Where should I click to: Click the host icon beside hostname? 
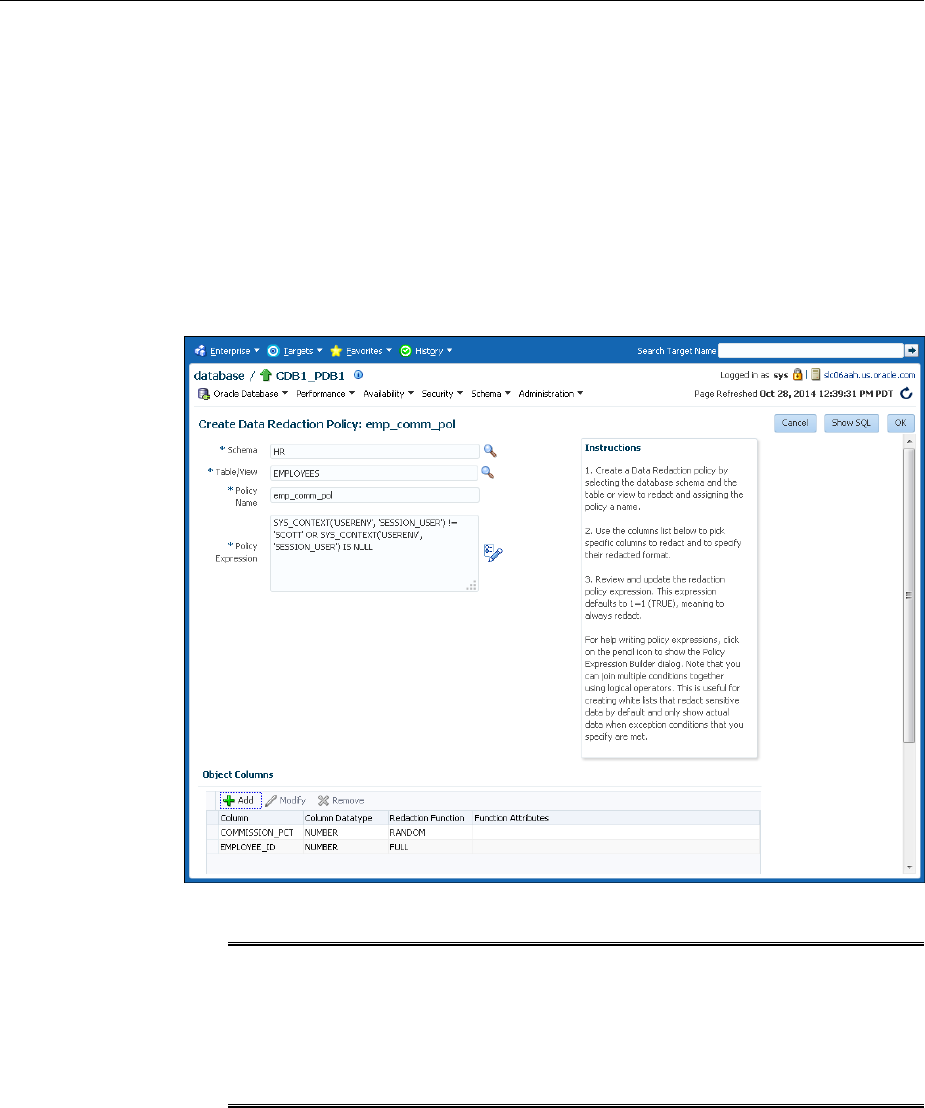(x=815, y=375)
